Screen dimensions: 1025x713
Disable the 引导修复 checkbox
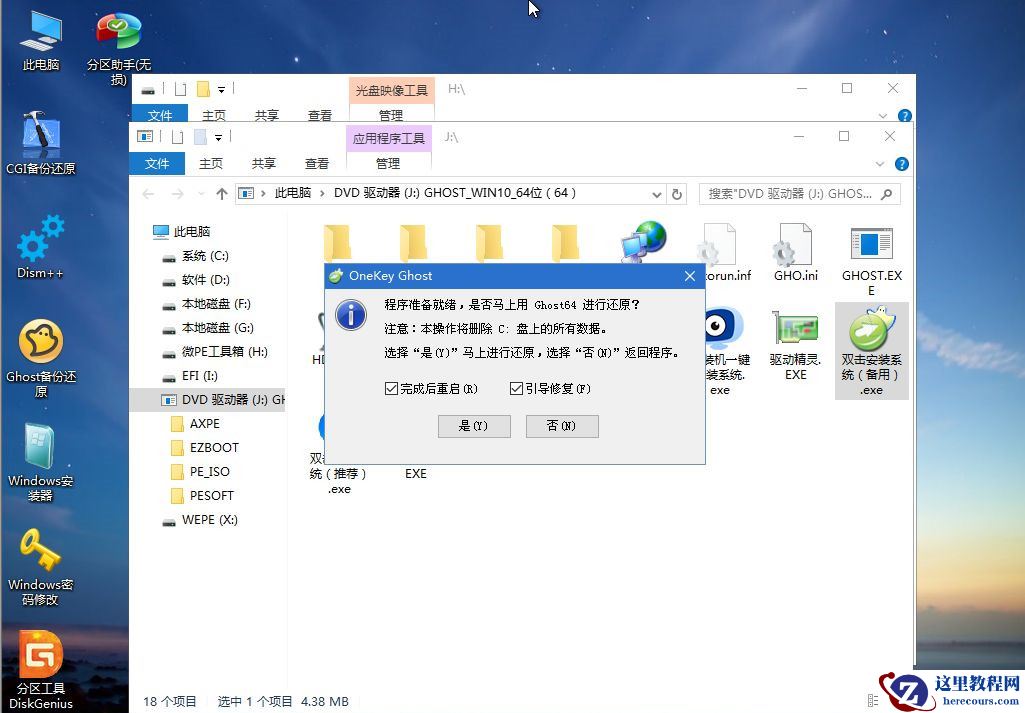tap(516, 388)
